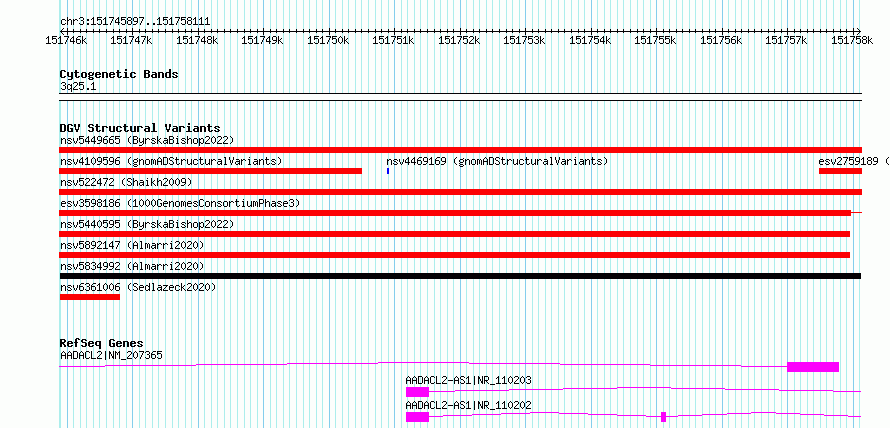Click the magenta exon of NR_110203

pos(417,392)
